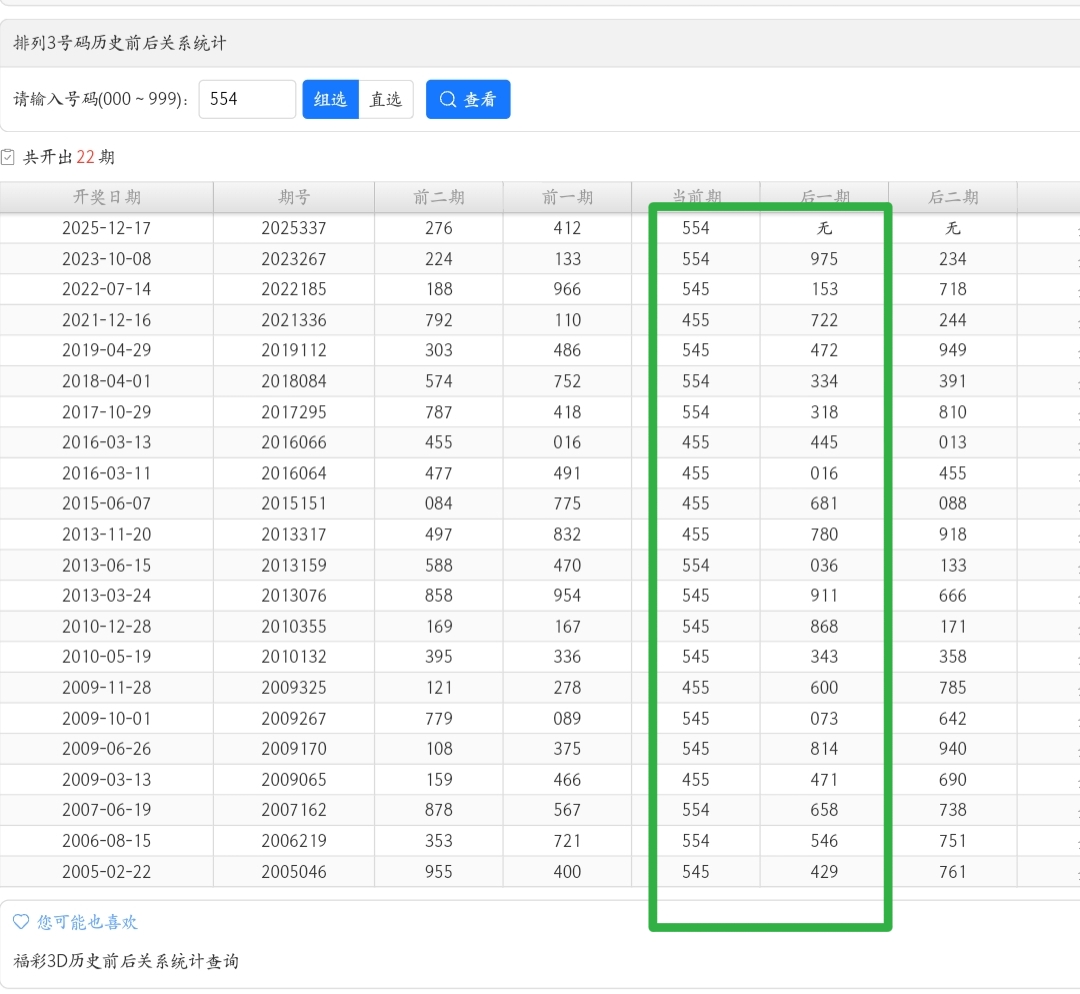The height and width of the screenshot is (994, 1080).
Task: Click the search icon in 查看 button
Action: (448, 99)
